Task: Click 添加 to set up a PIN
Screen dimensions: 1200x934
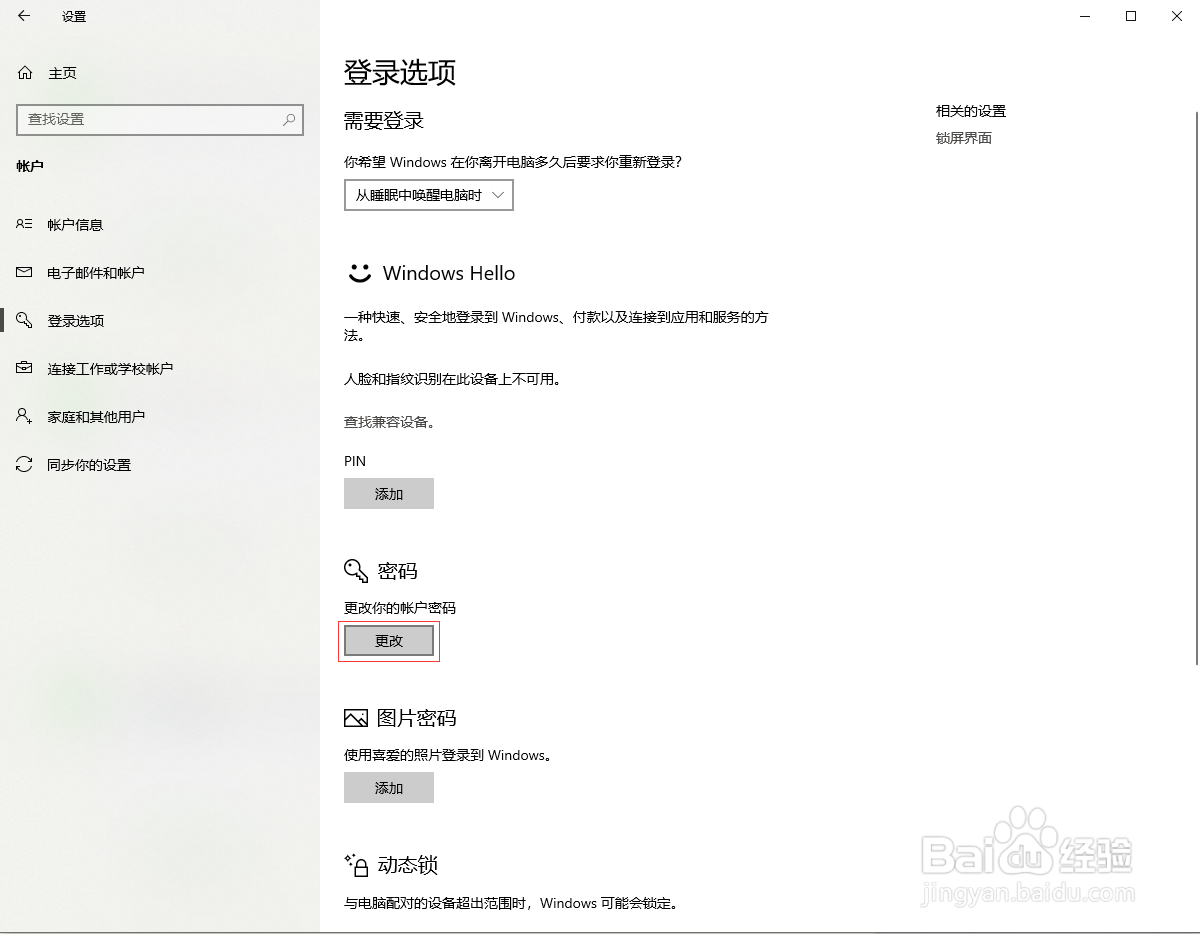Action: (x=389, y=493)
